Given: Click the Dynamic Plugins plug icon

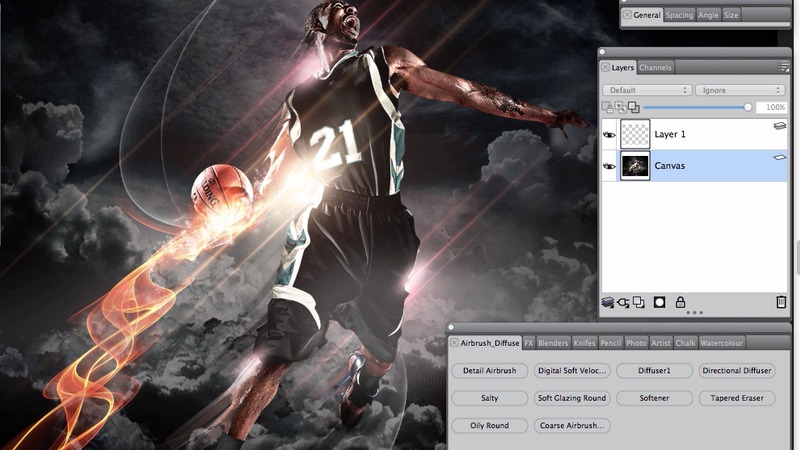Looking at the screenshot, I should (623, 303).
